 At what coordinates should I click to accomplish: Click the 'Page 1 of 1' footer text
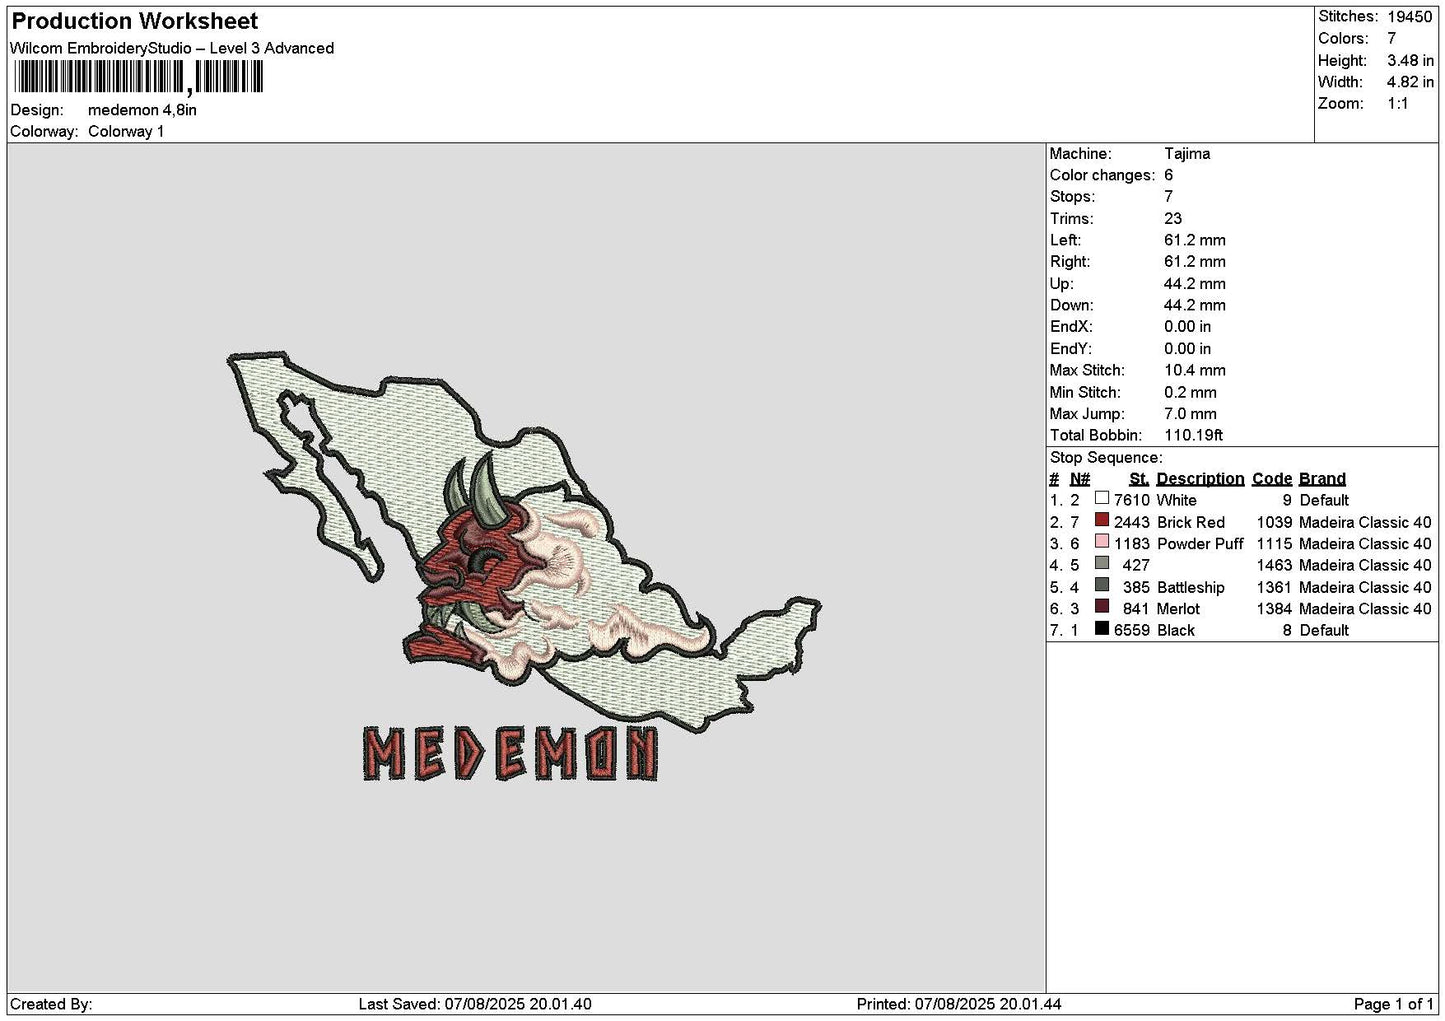[1393, 1004]
